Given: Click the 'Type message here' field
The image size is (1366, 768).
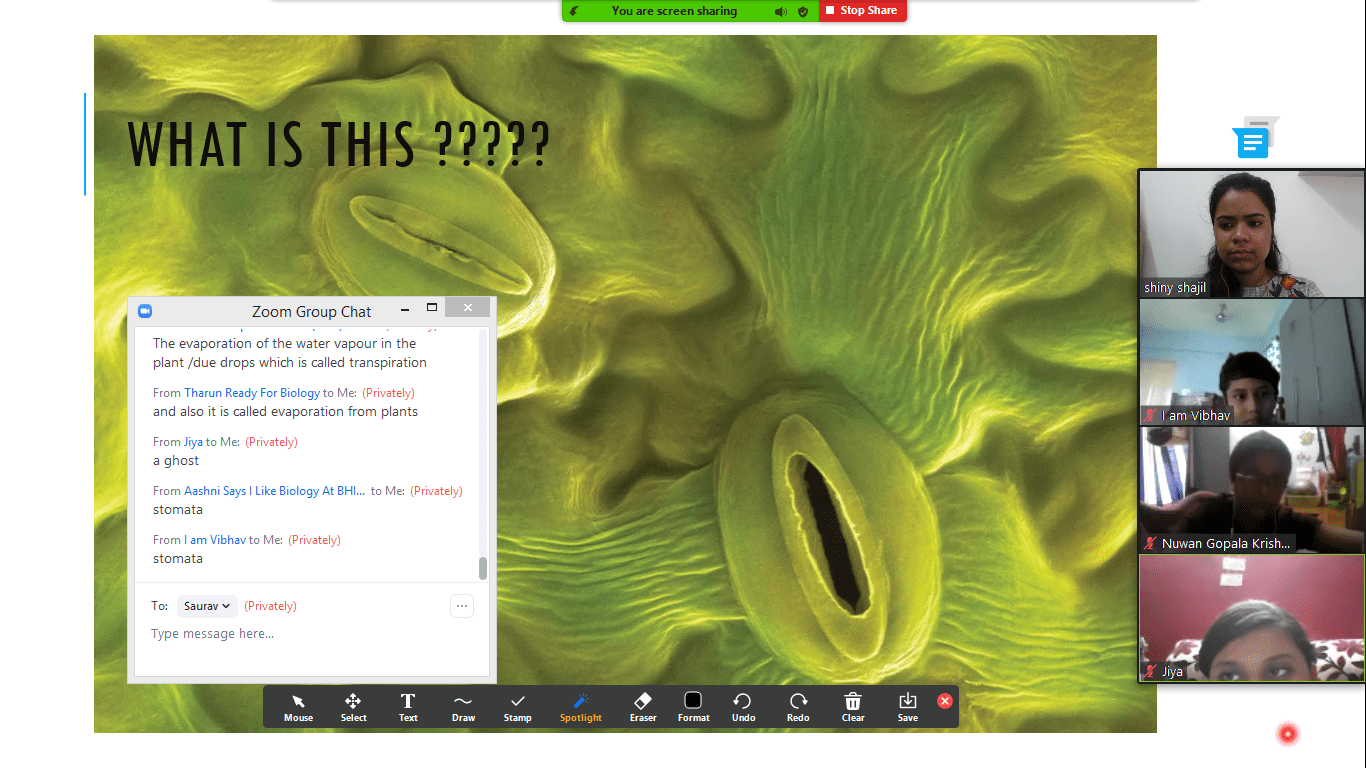Looking at the screenshot, I should [300, 634].
